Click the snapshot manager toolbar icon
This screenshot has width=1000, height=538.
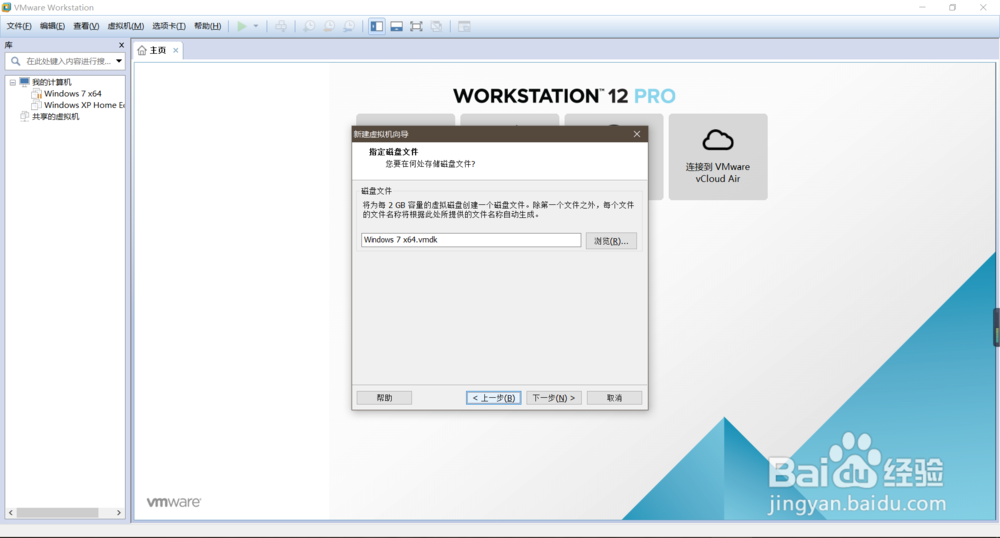tap(349, 26)
